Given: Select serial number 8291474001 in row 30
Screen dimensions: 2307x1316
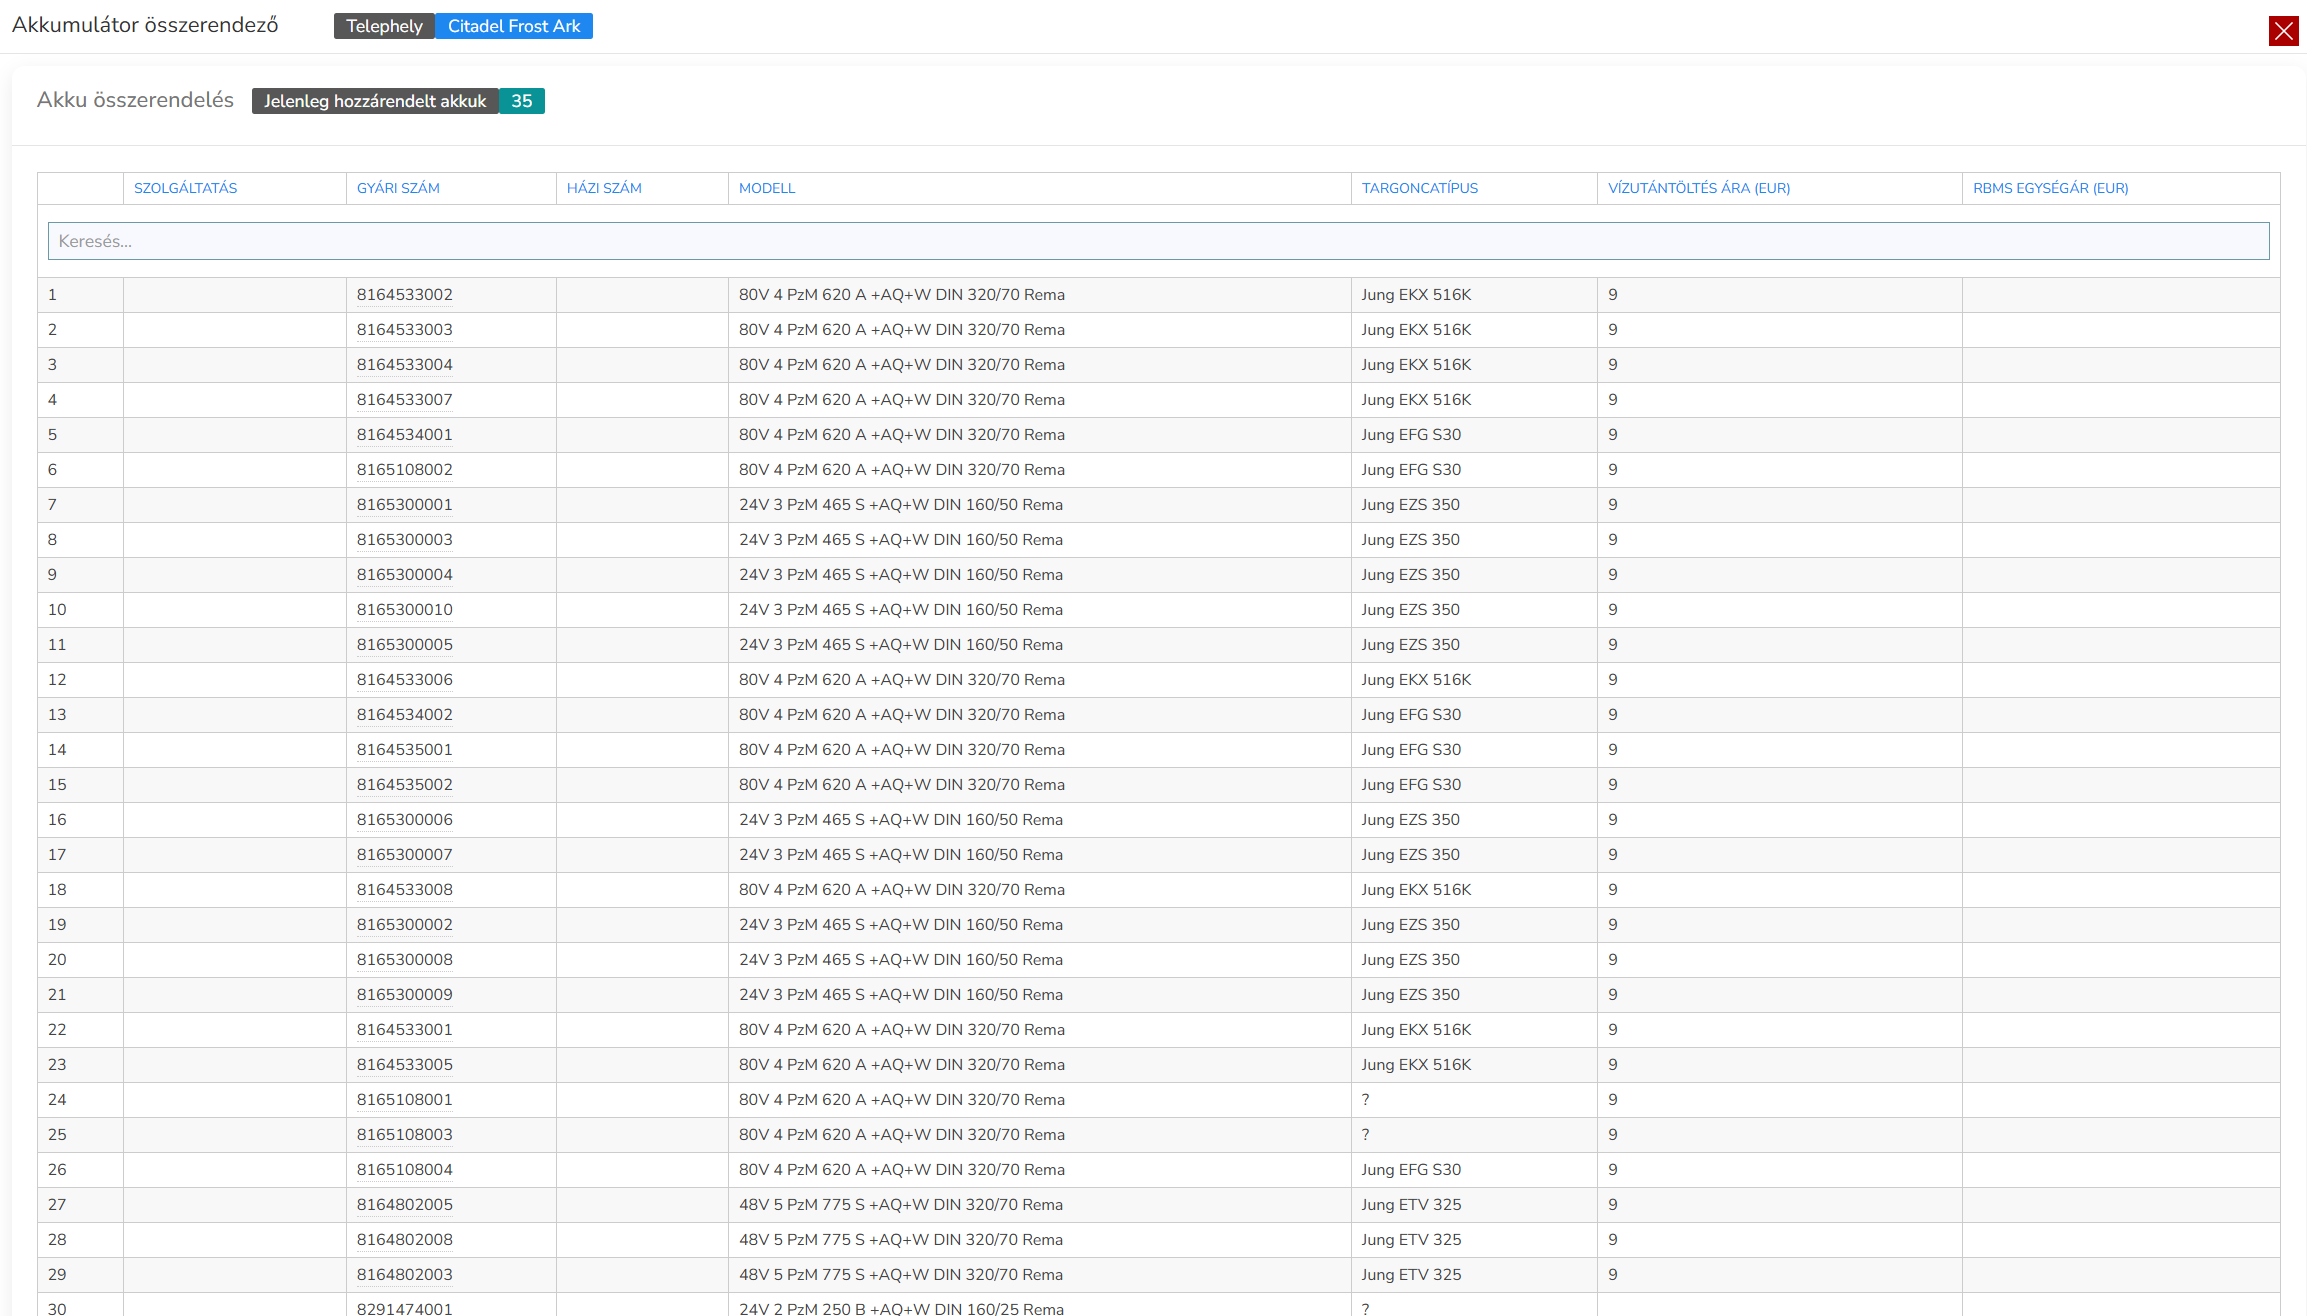Looking at the screenshot, I should [x=405, y=1308].
